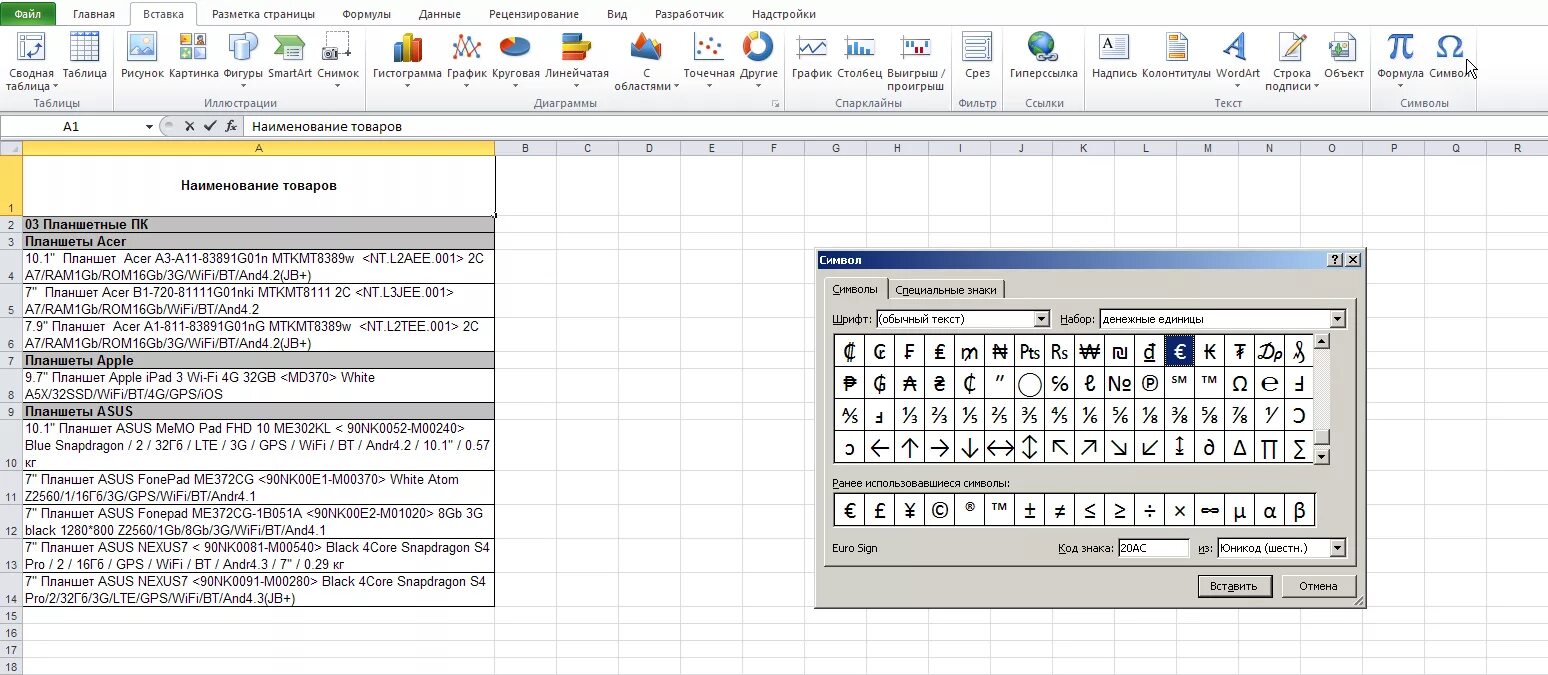Open the Снимок screenshot tool
This screenshot has width=1548, height=675.
click(338, 60)
